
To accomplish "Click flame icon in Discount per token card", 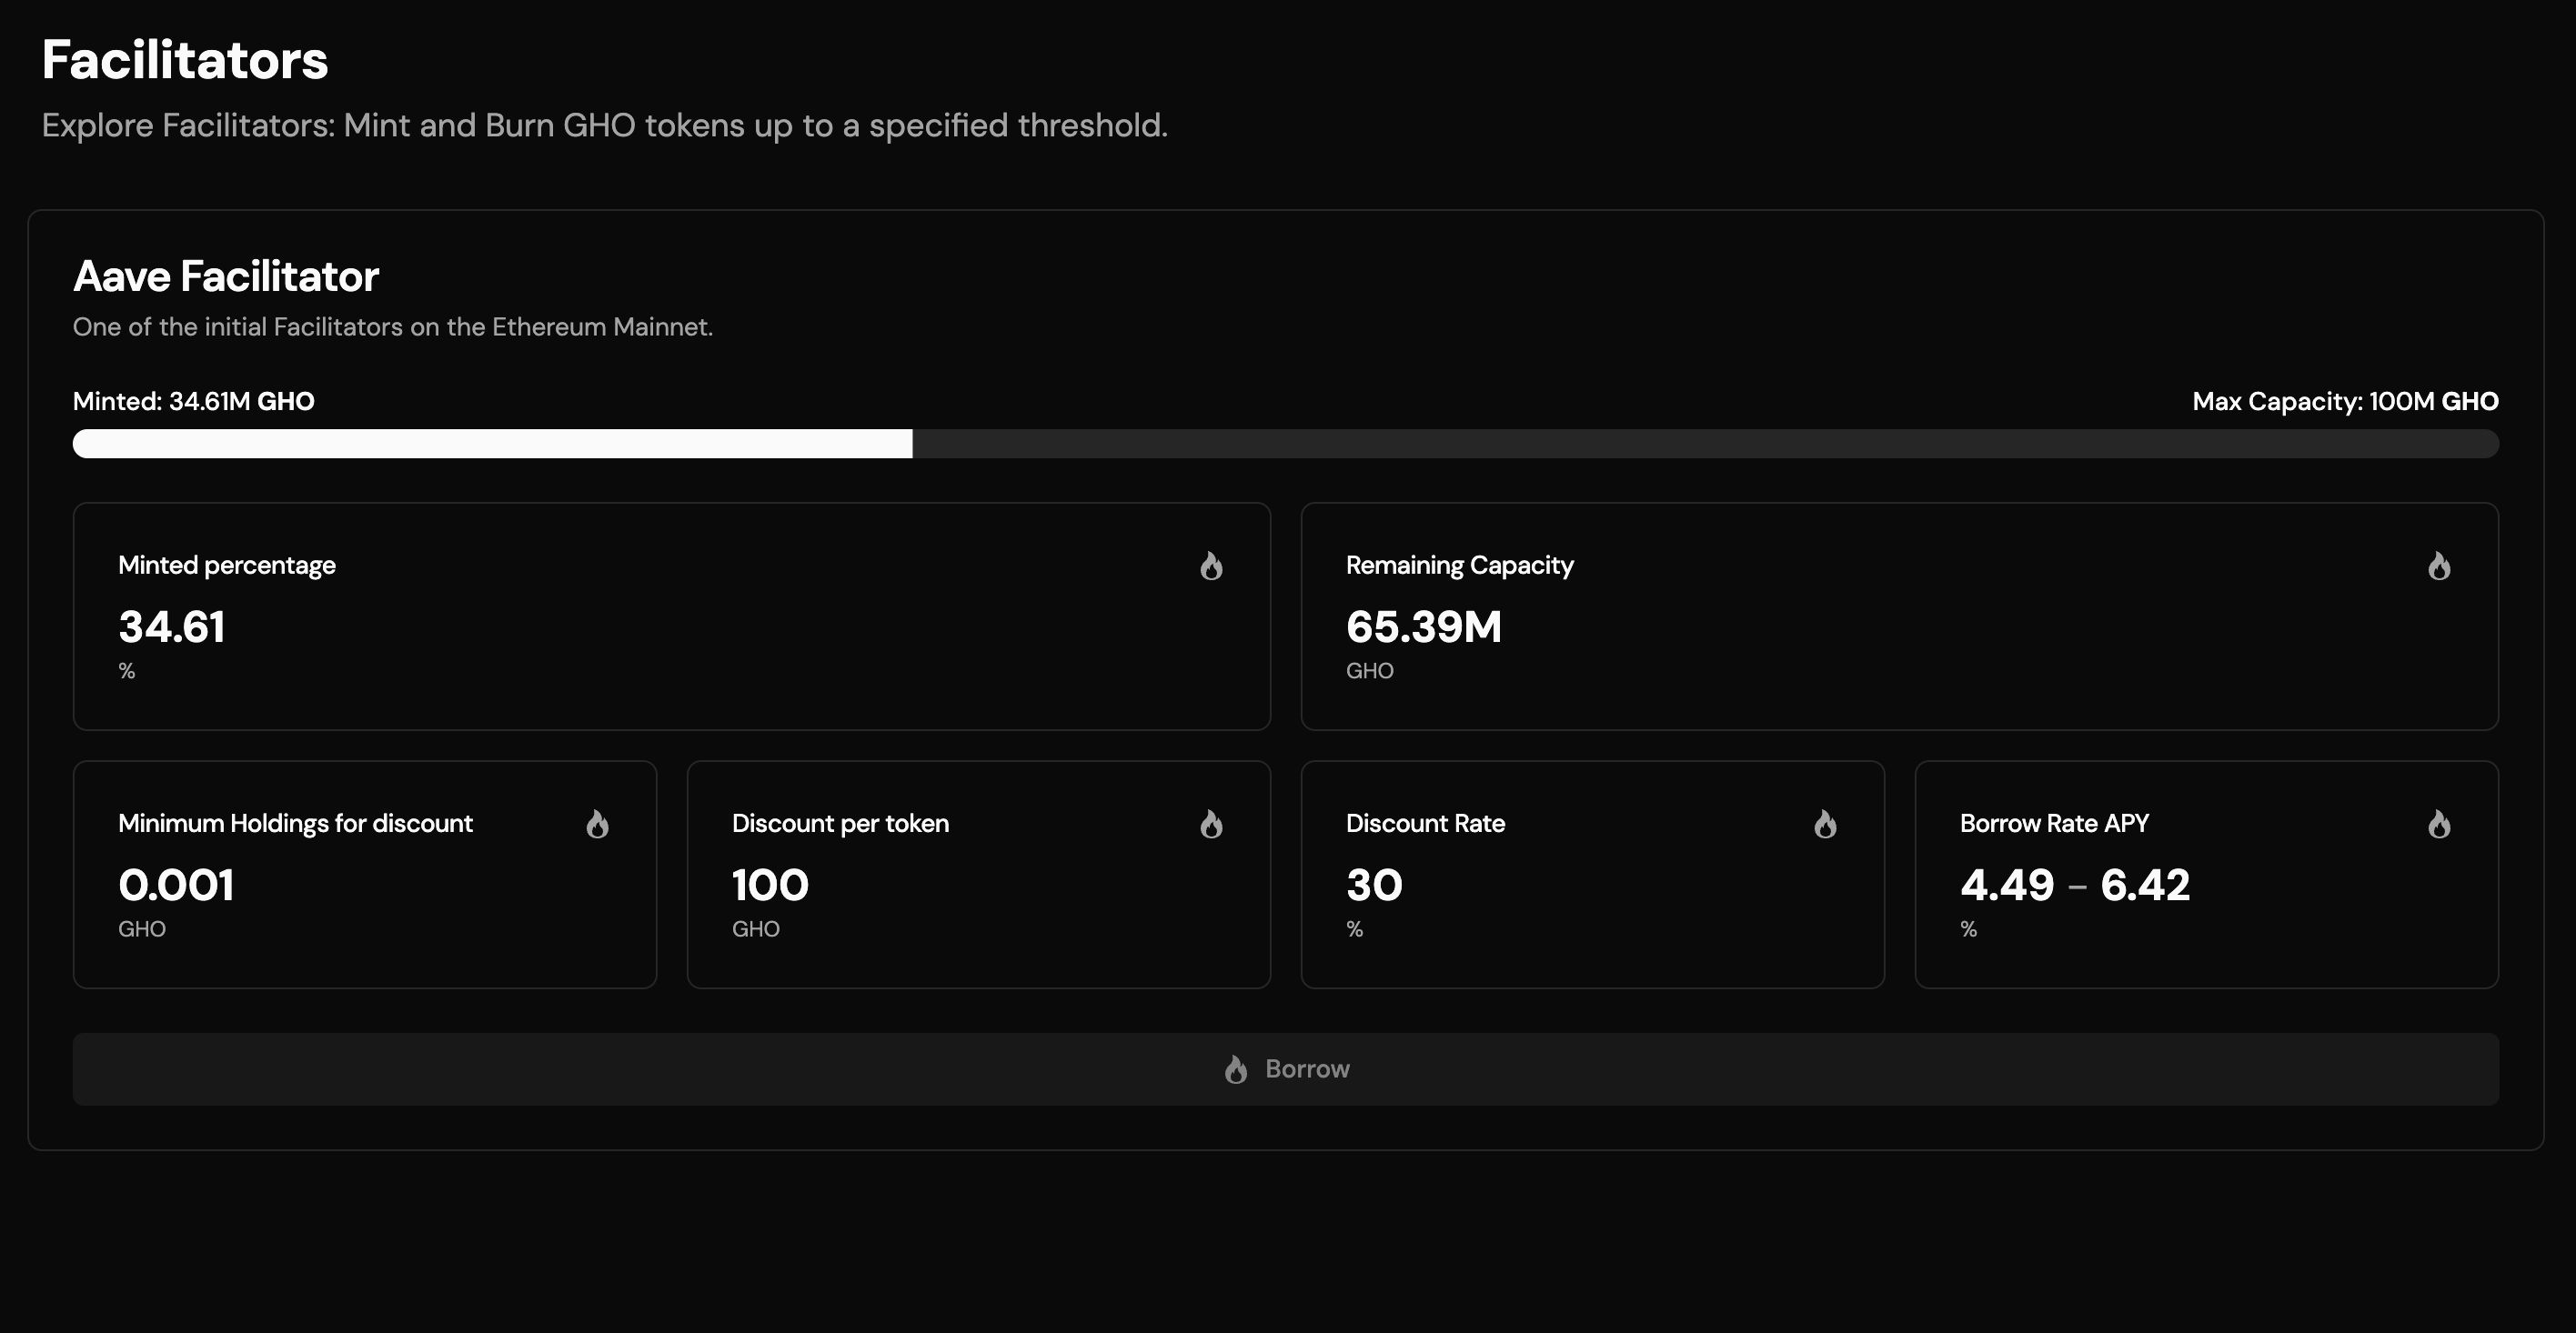I will point(1211,824).
